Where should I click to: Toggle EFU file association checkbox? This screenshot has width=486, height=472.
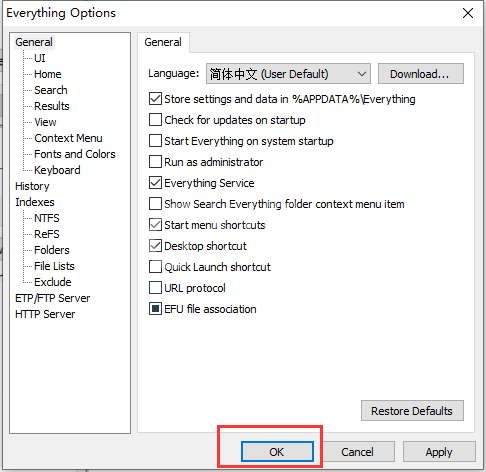click(155, 309)
